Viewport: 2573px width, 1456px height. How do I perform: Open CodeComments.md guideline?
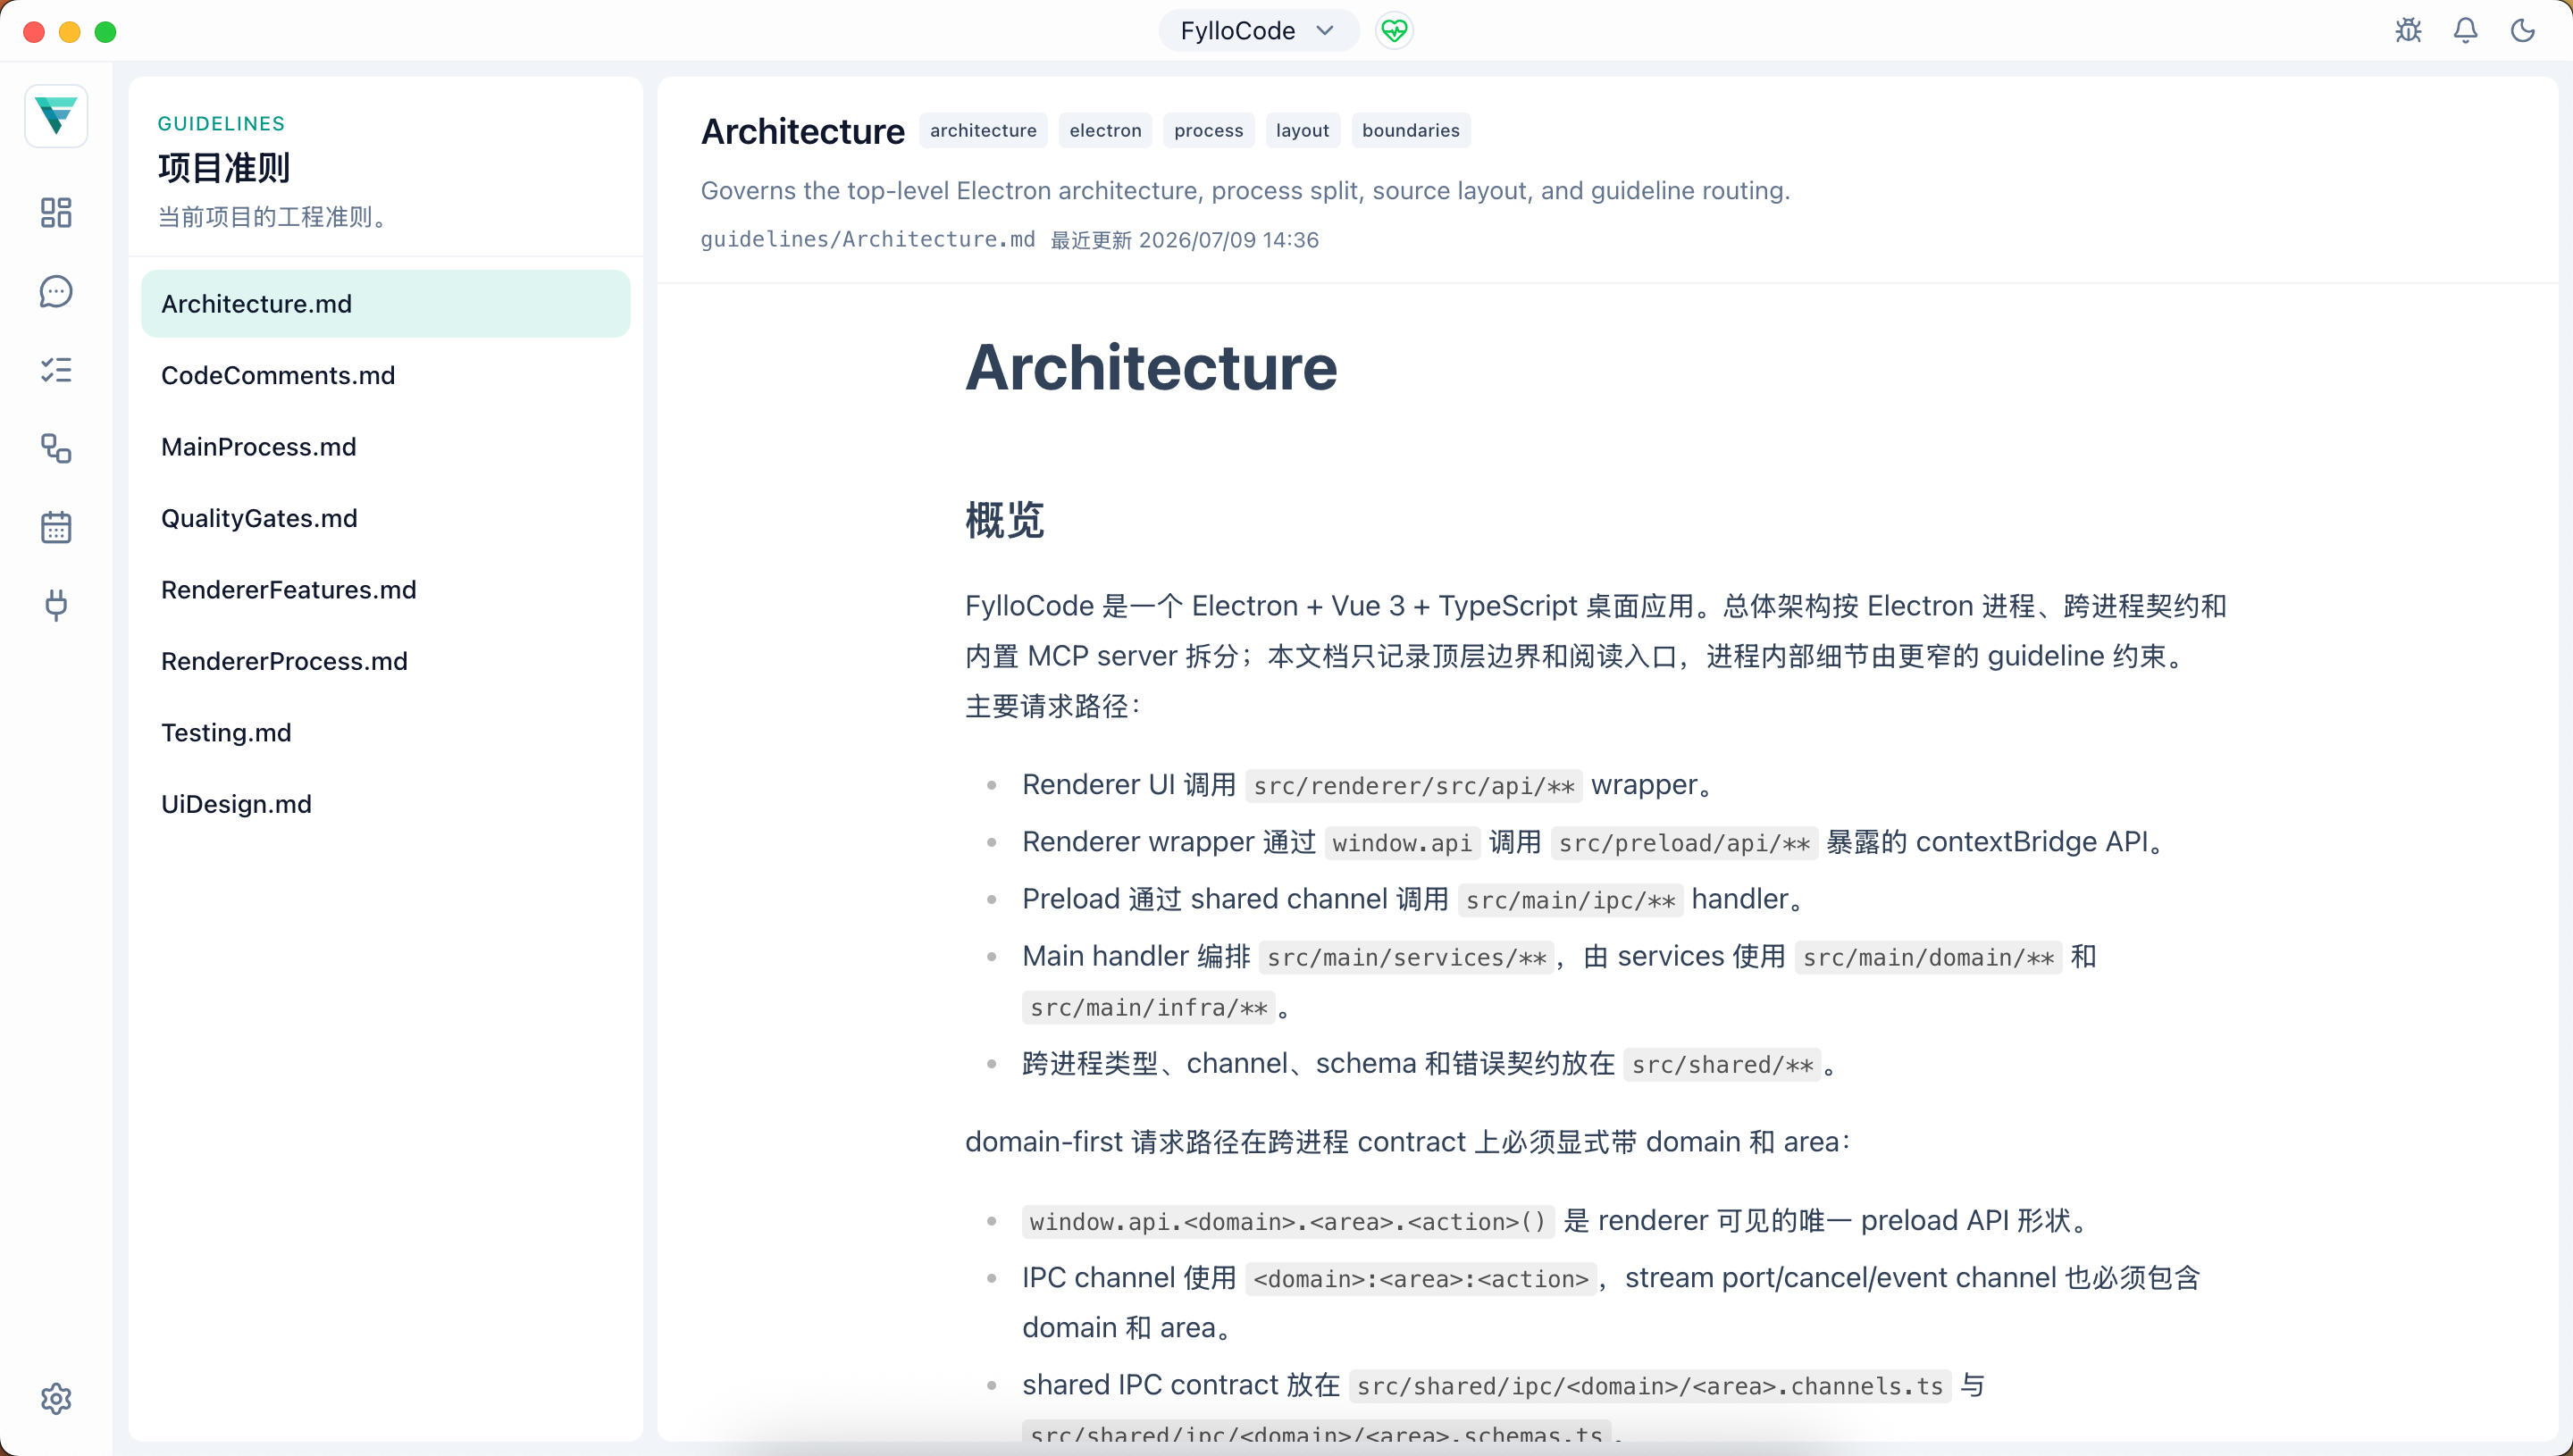pos(385,375)
